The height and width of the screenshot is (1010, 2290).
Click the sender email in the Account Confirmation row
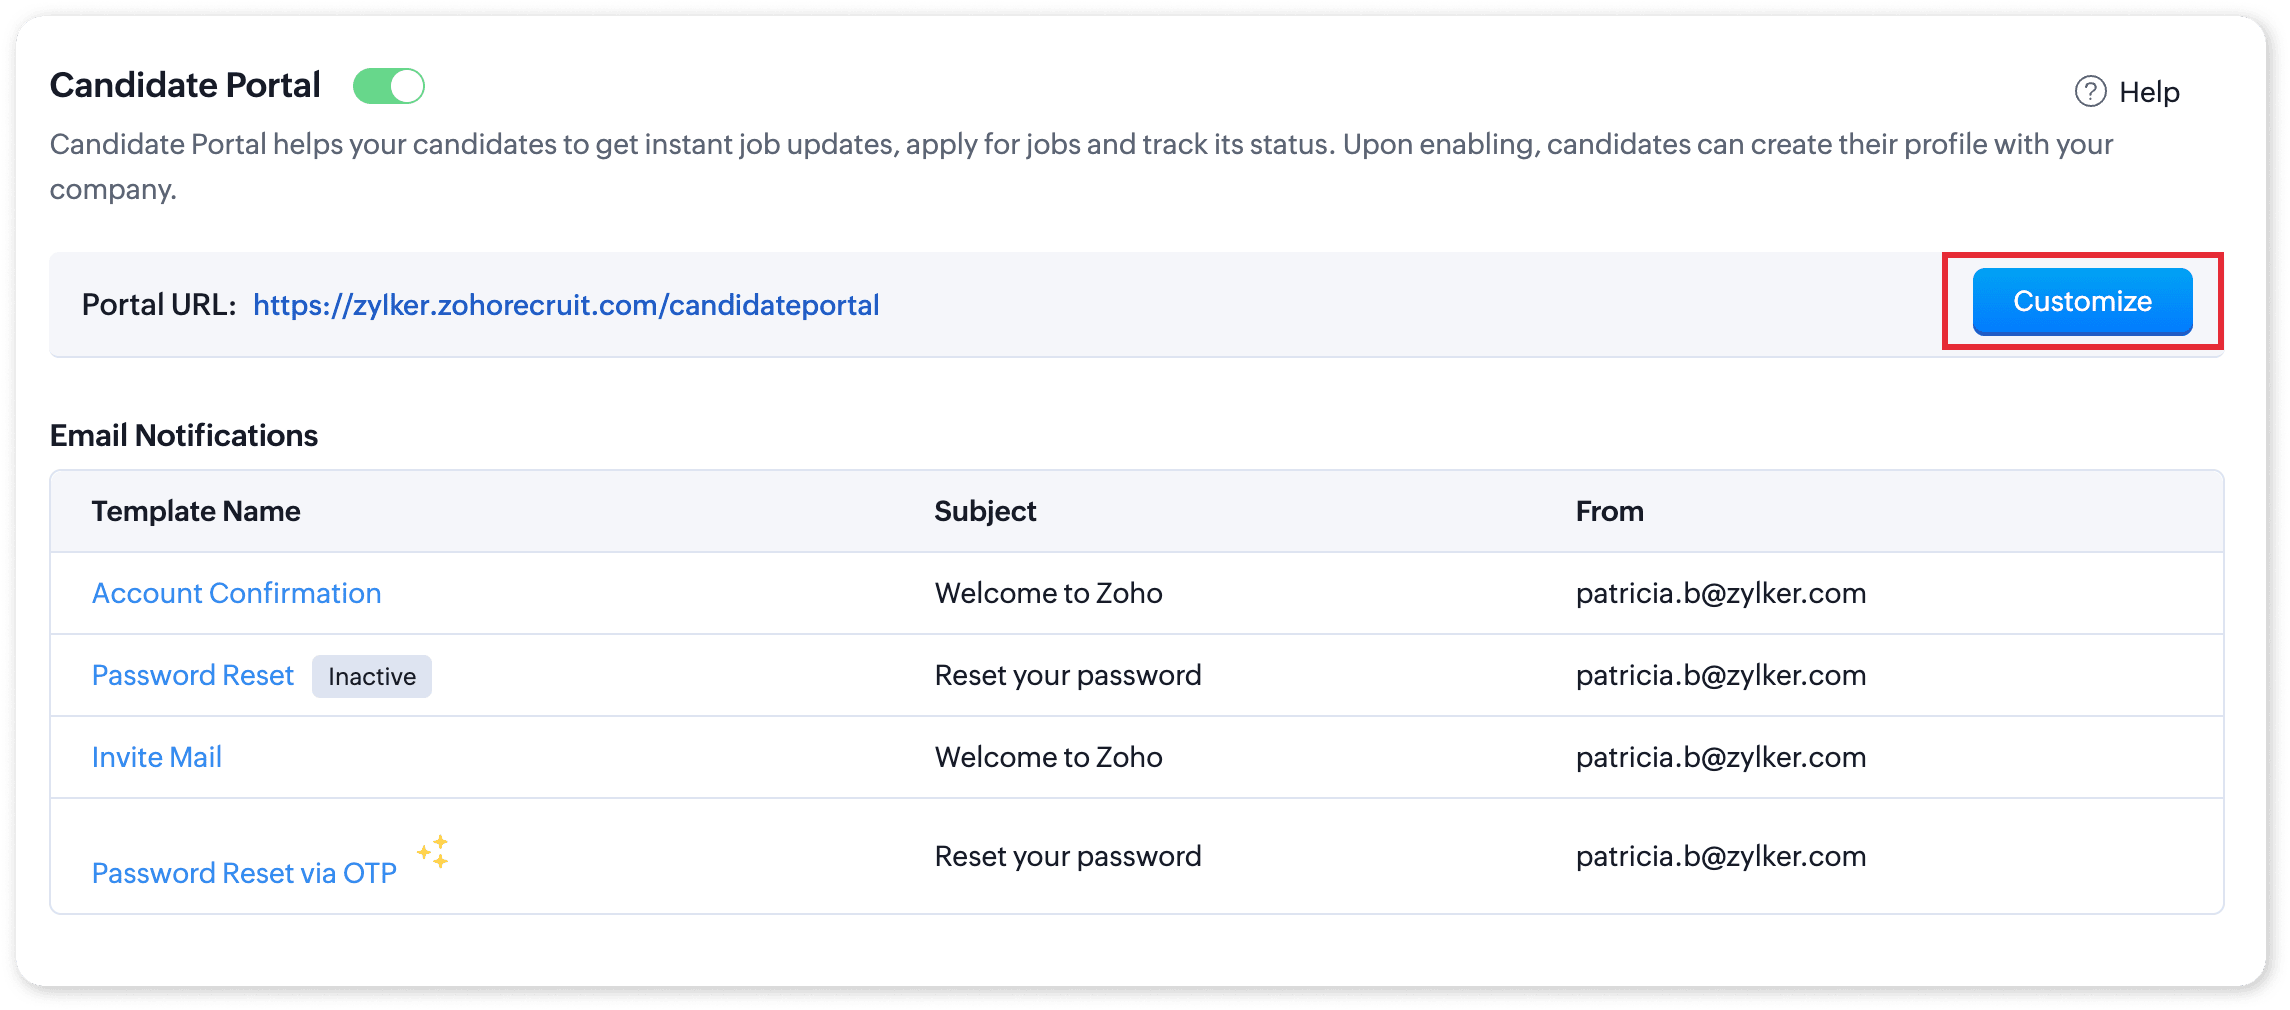pos(1720,593)
